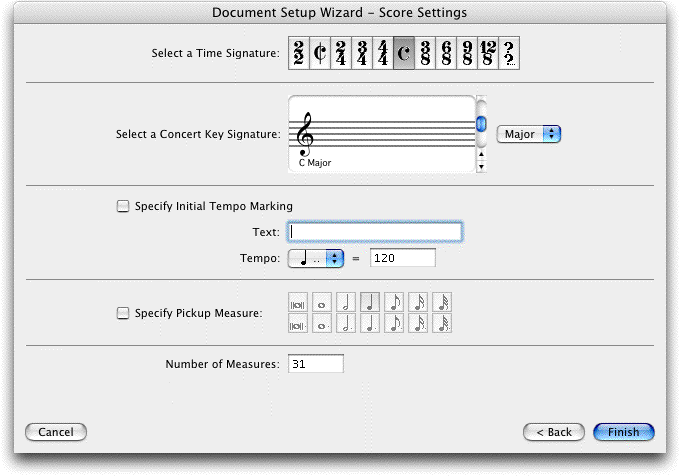
Task: Choose the cut time signature icon
Action: [320, 53]
